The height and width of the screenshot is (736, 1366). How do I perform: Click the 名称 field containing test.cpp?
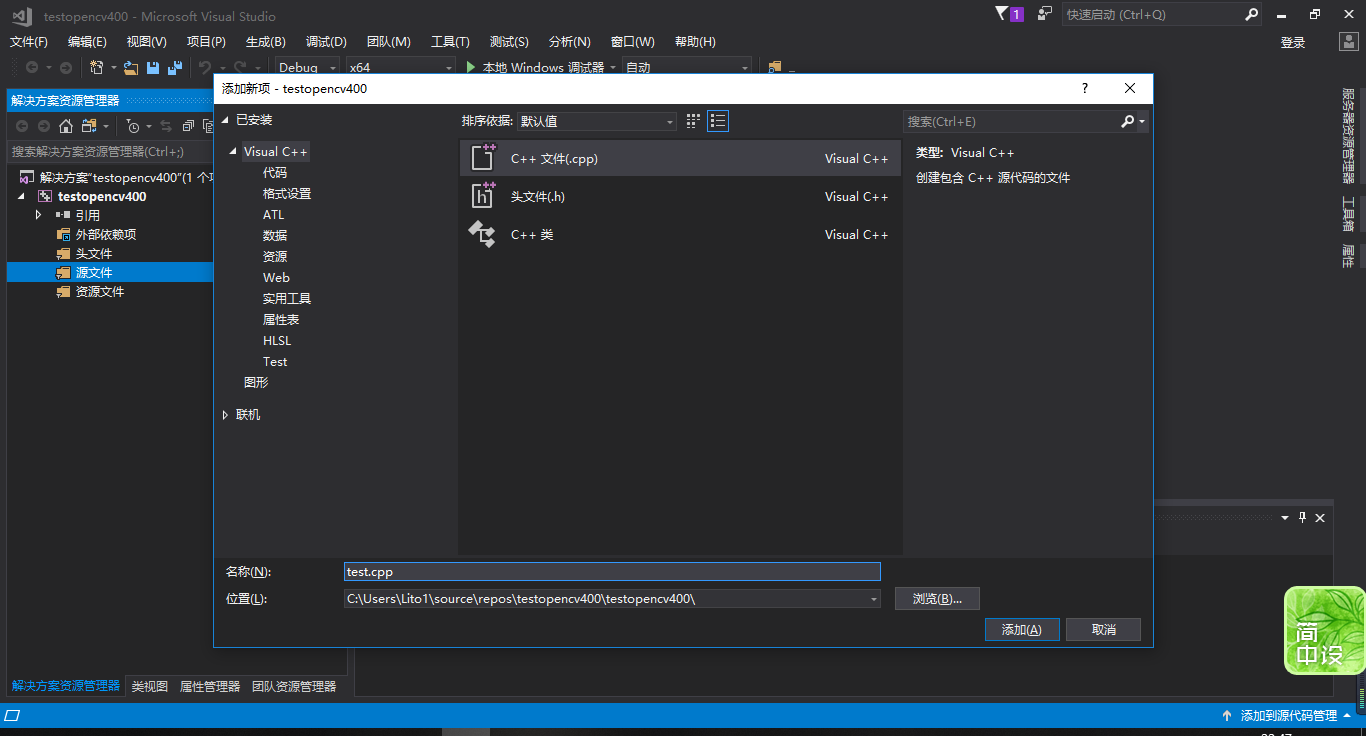tap(612, 571)
